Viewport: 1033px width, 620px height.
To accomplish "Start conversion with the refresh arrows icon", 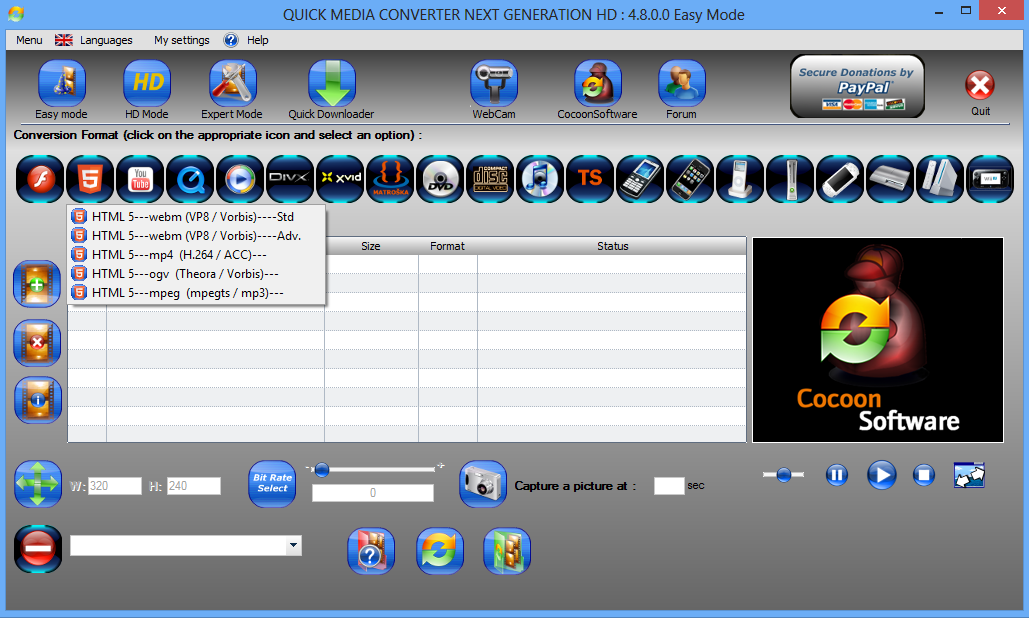I will [439, 550].
